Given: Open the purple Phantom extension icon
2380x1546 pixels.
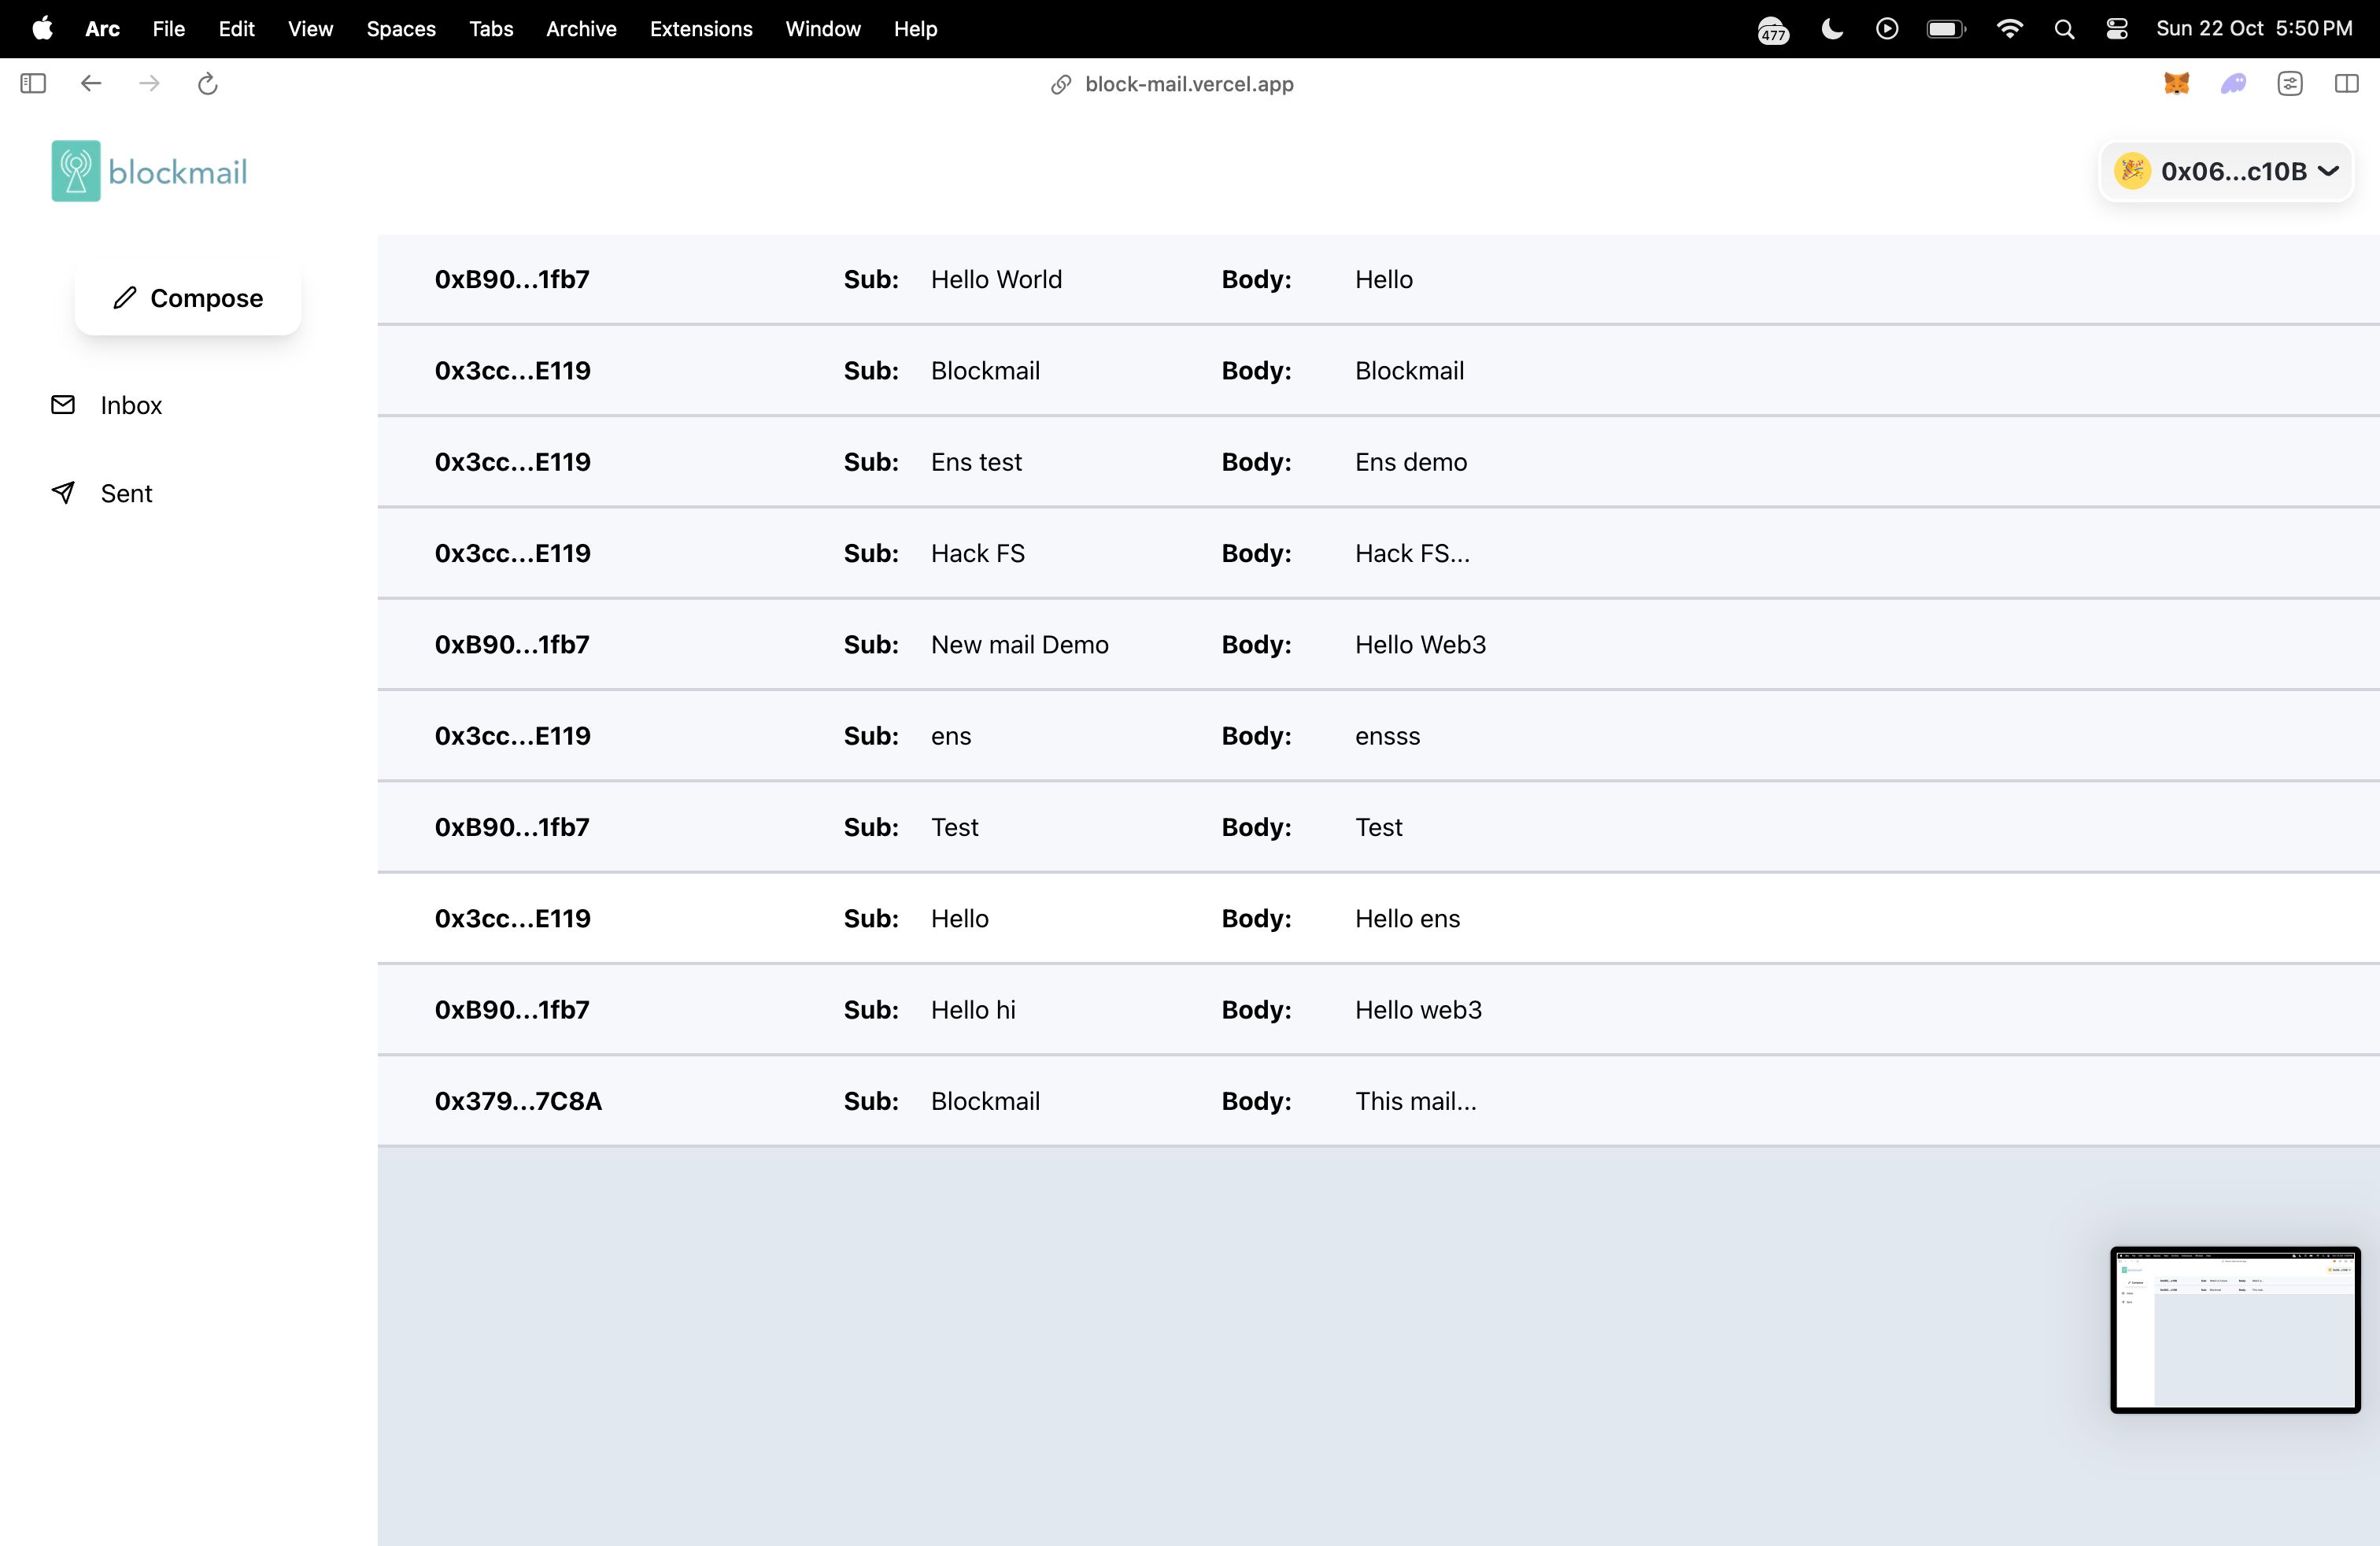Looking at the screenshot, I should 2233,84.
